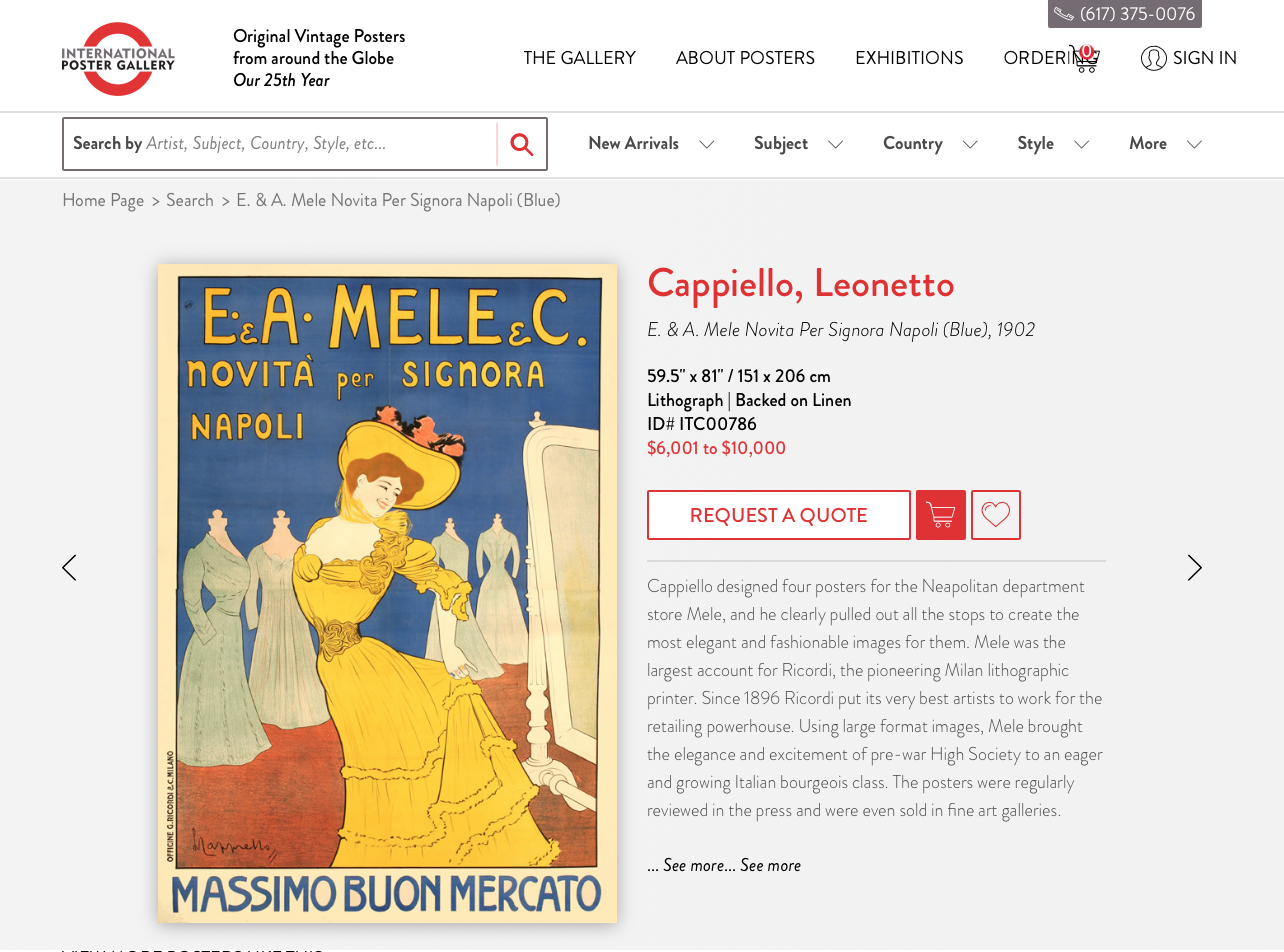Image resolution: width=1284 pixels, height=952 pixels.
Task: Go to previous poster with left arrow
Action: (69, 568)
